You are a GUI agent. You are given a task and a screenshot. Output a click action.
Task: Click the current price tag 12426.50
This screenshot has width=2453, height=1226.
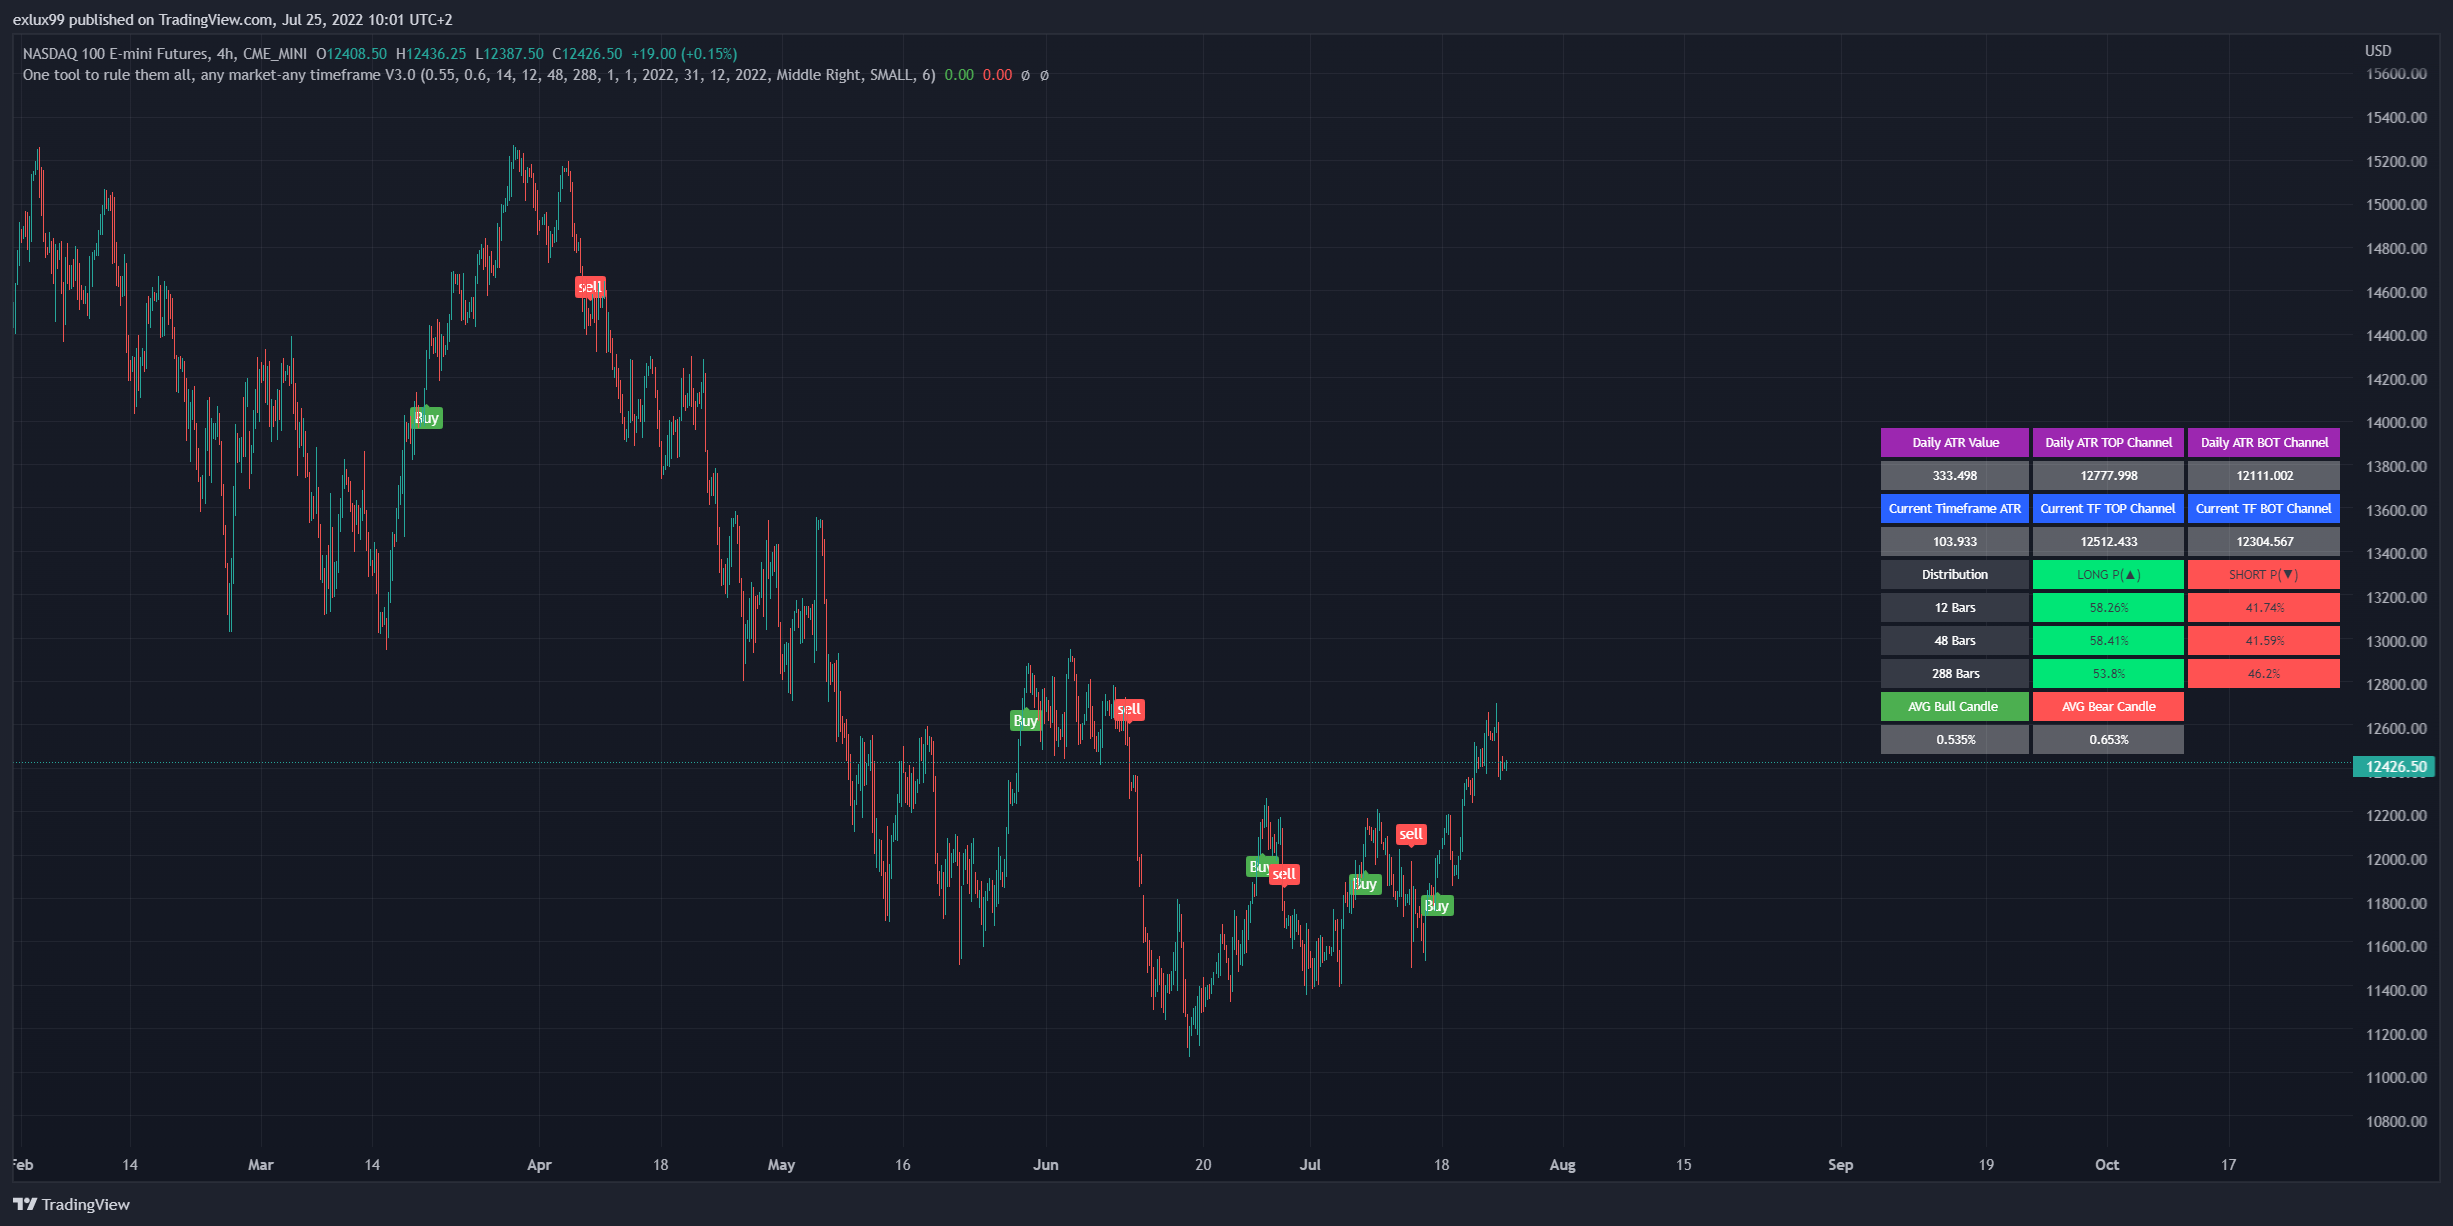(x=2394, y=767)
